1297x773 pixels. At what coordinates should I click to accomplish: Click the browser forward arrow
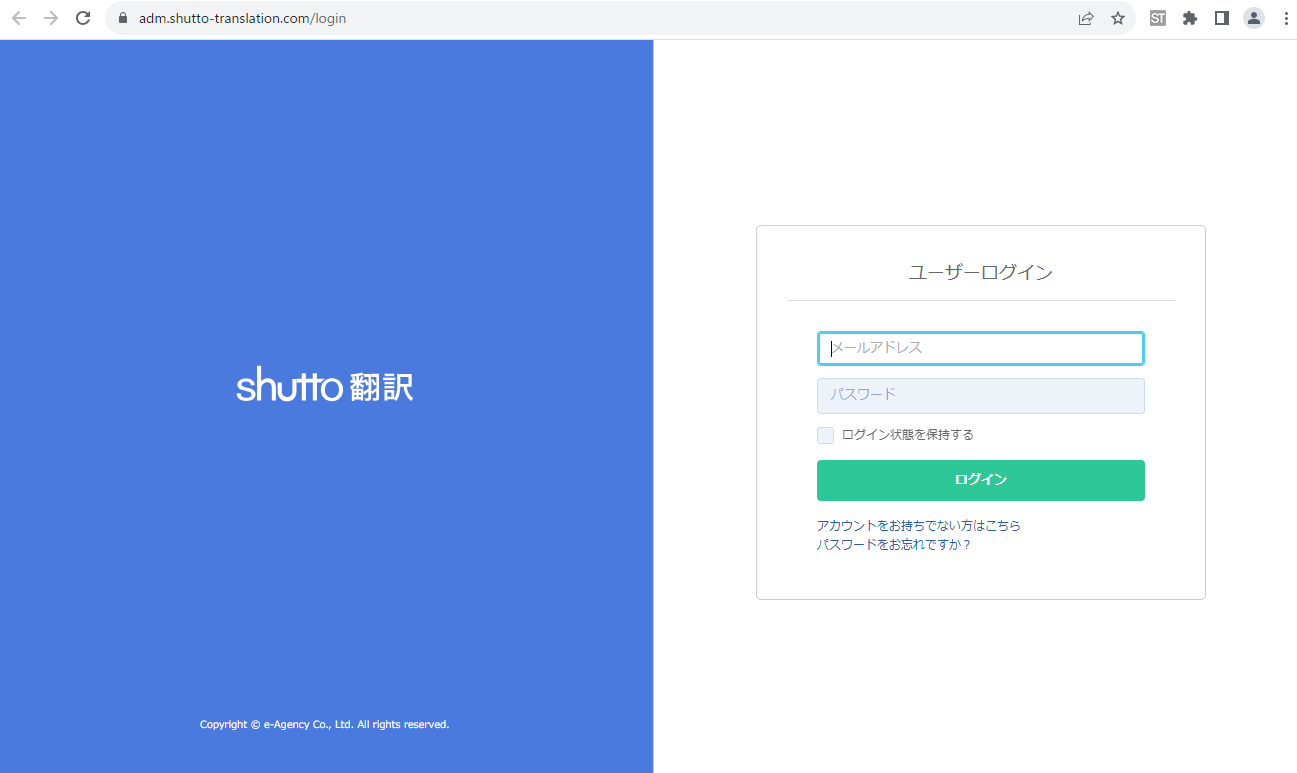51,18
